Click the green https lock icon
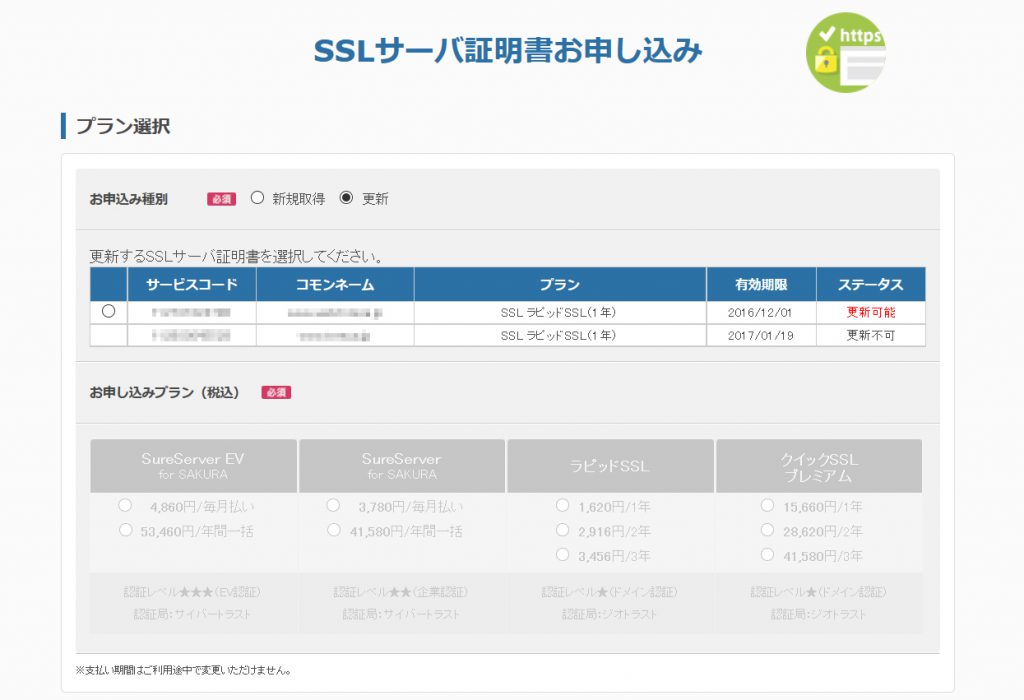This screenshot has height=700, width=1024. pos(846,52)
